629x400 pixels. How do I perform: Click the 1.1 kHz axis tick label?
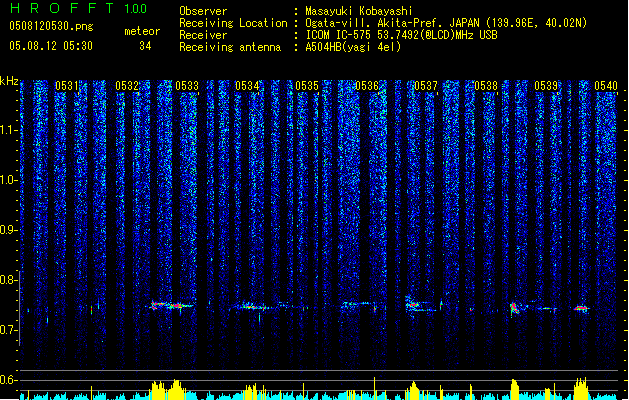point(7,130)
